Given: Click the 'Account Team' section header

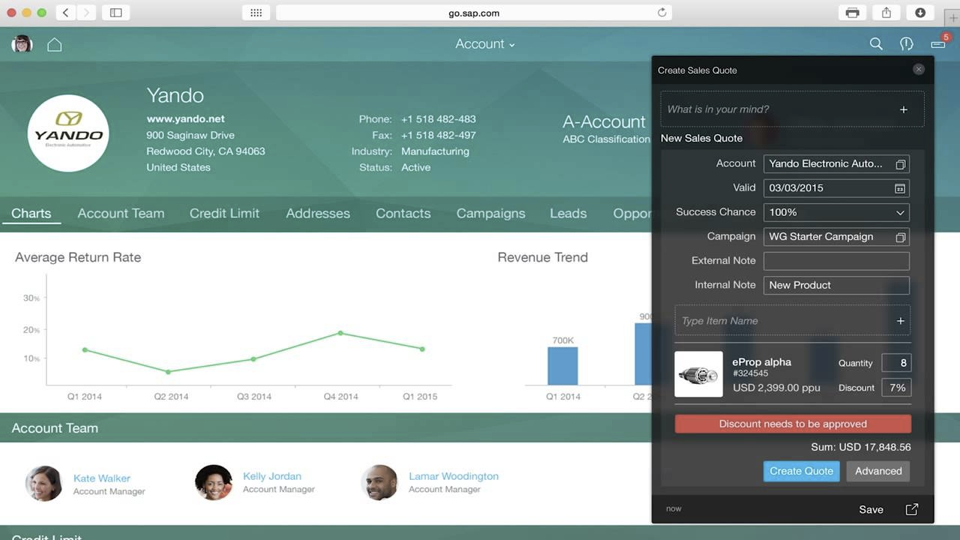Looking at the screenshot, I should (x=54, y=428).
